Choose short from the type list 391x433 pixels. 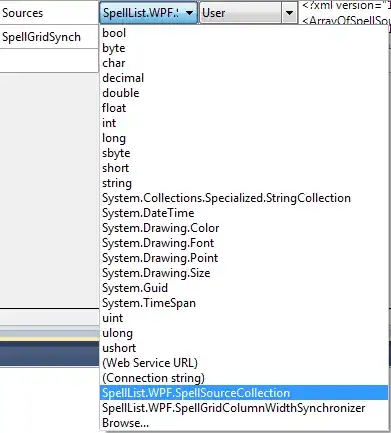(244, 168)
